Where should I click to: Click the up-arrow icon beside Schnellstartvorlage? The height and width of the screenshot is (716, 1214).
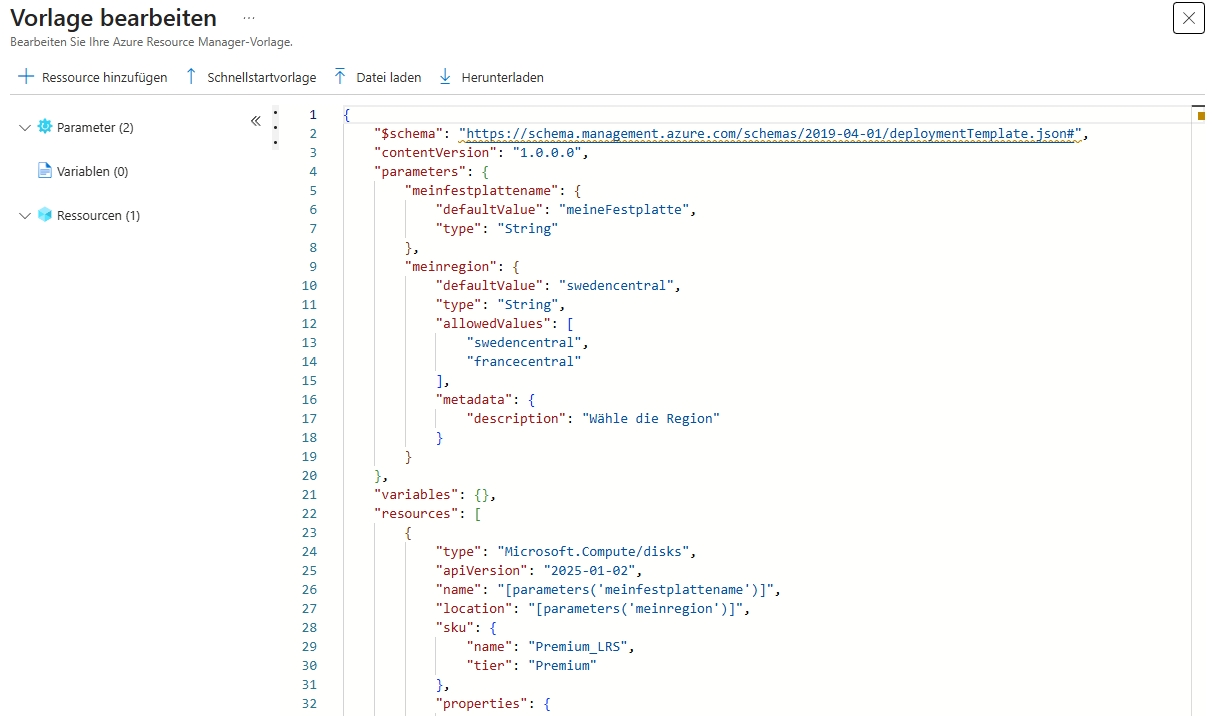(x=191, y=77)
